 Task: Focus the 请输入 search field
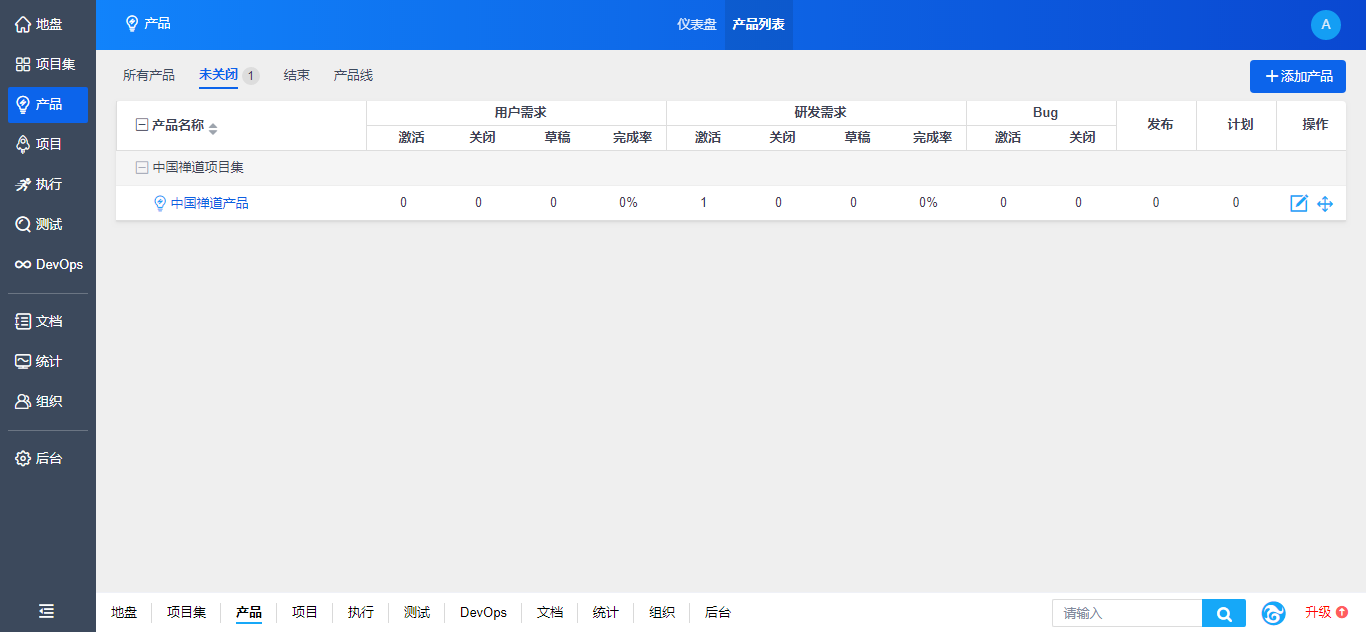pos(1127,613)
